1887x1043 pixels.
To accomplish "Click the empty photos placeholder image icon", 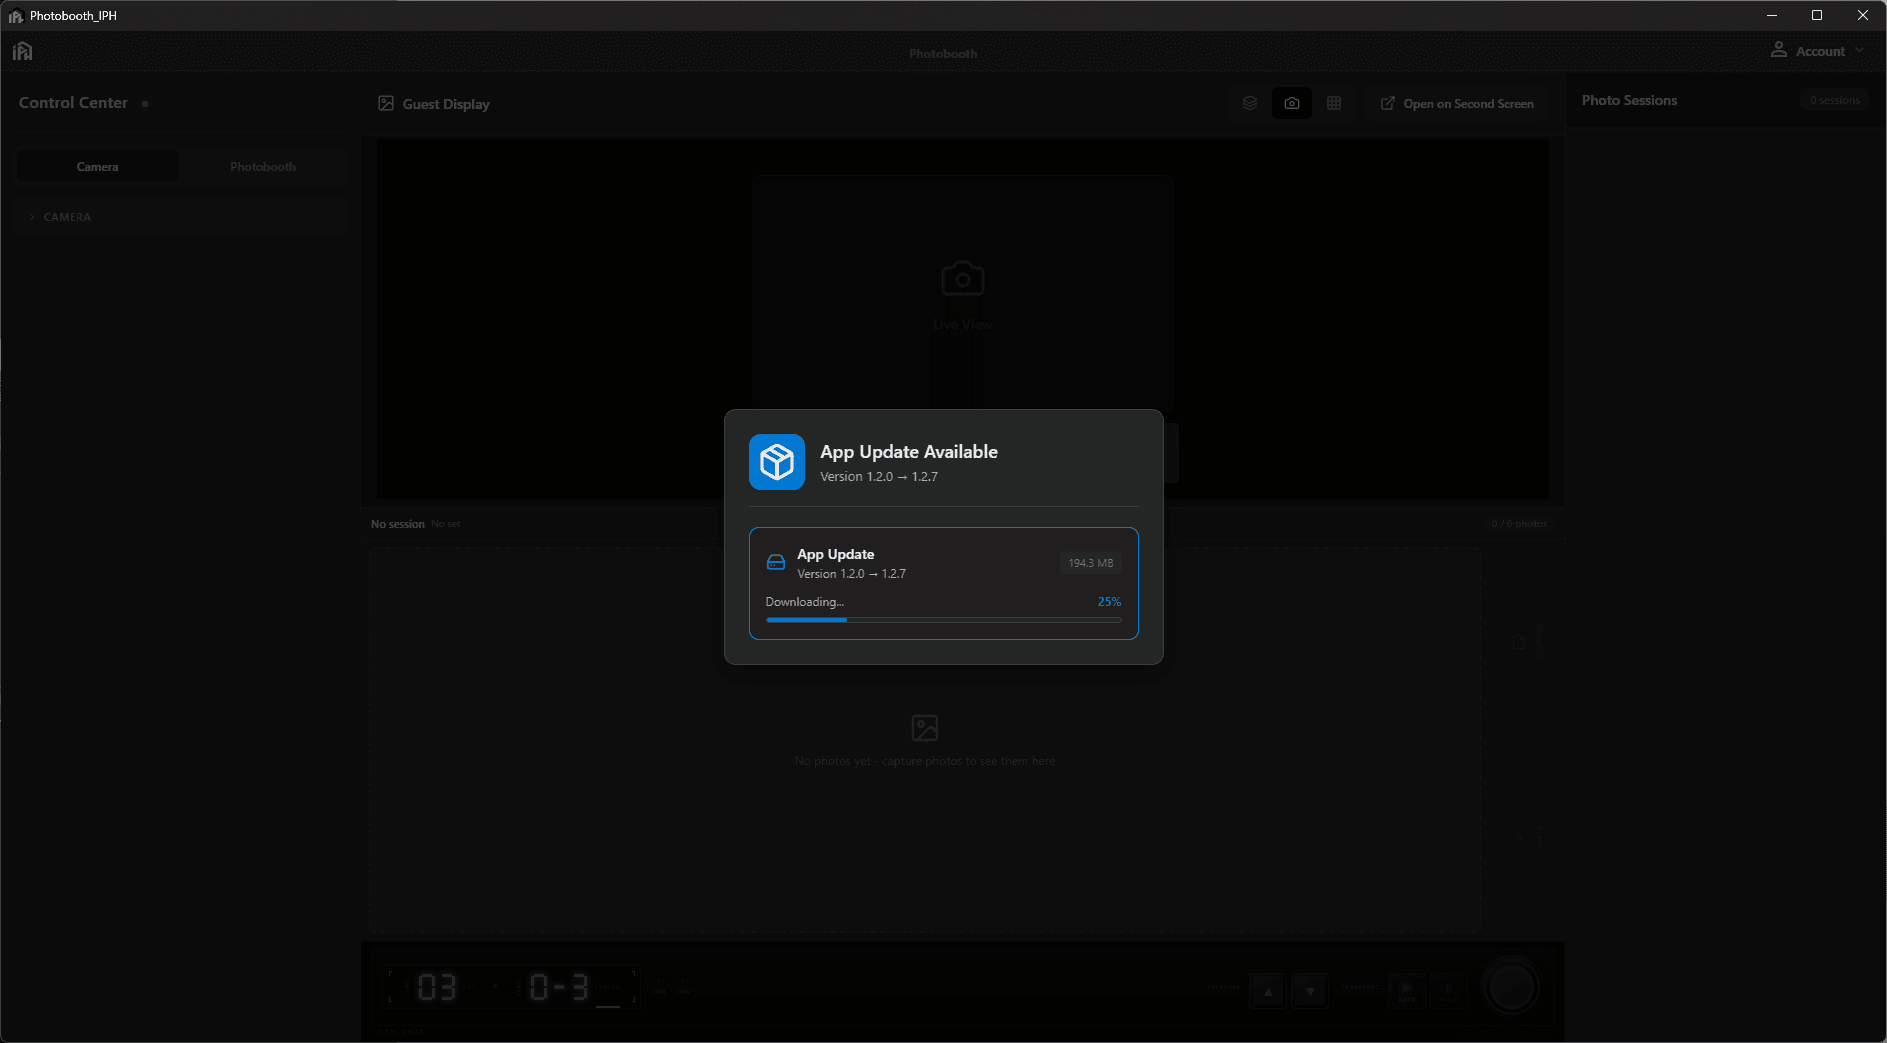I will click(925, 728).
